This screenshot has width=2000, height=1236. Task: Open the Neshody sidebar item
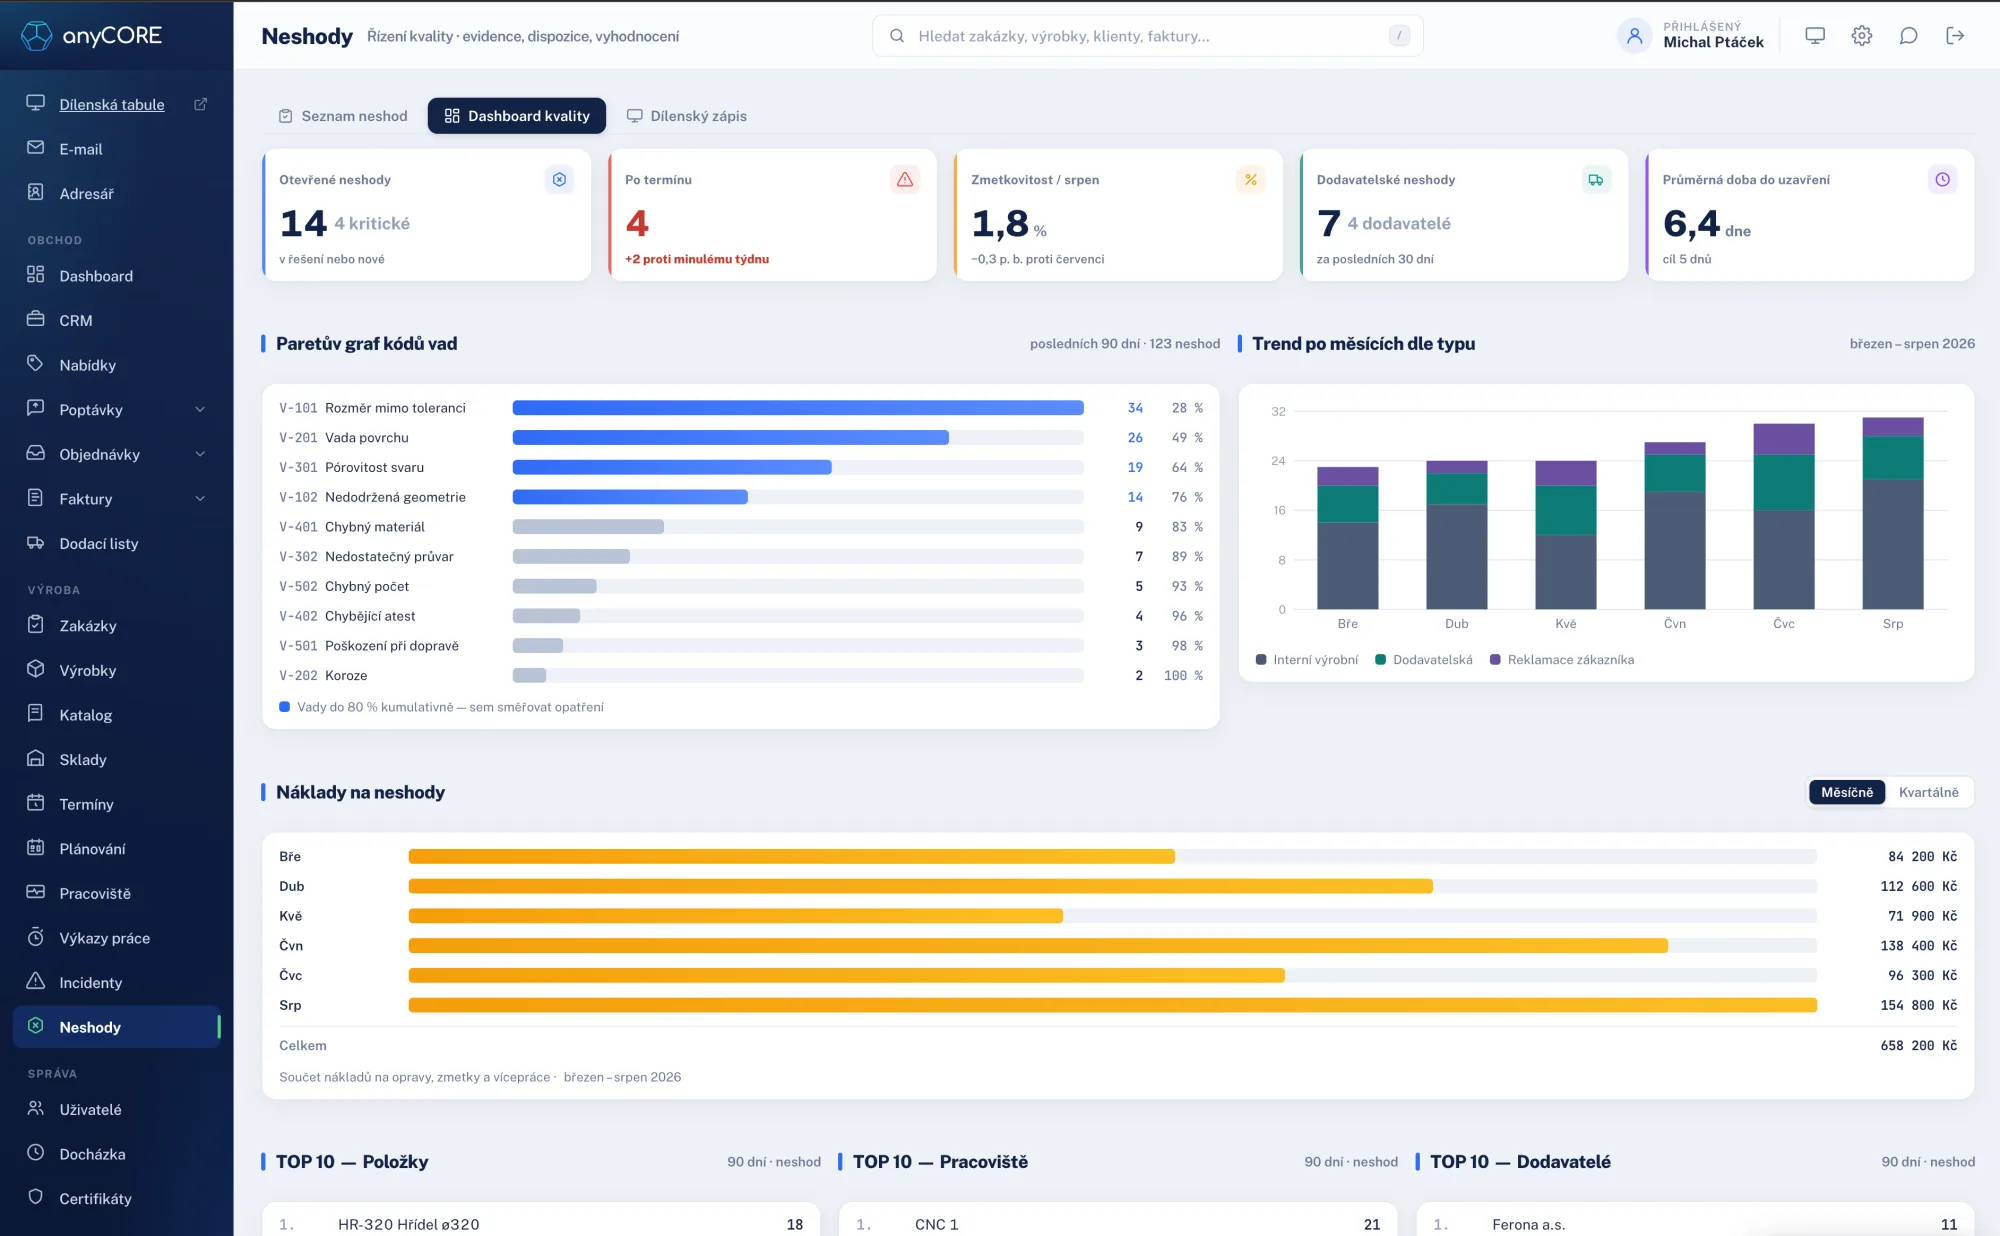(117, 1027)
